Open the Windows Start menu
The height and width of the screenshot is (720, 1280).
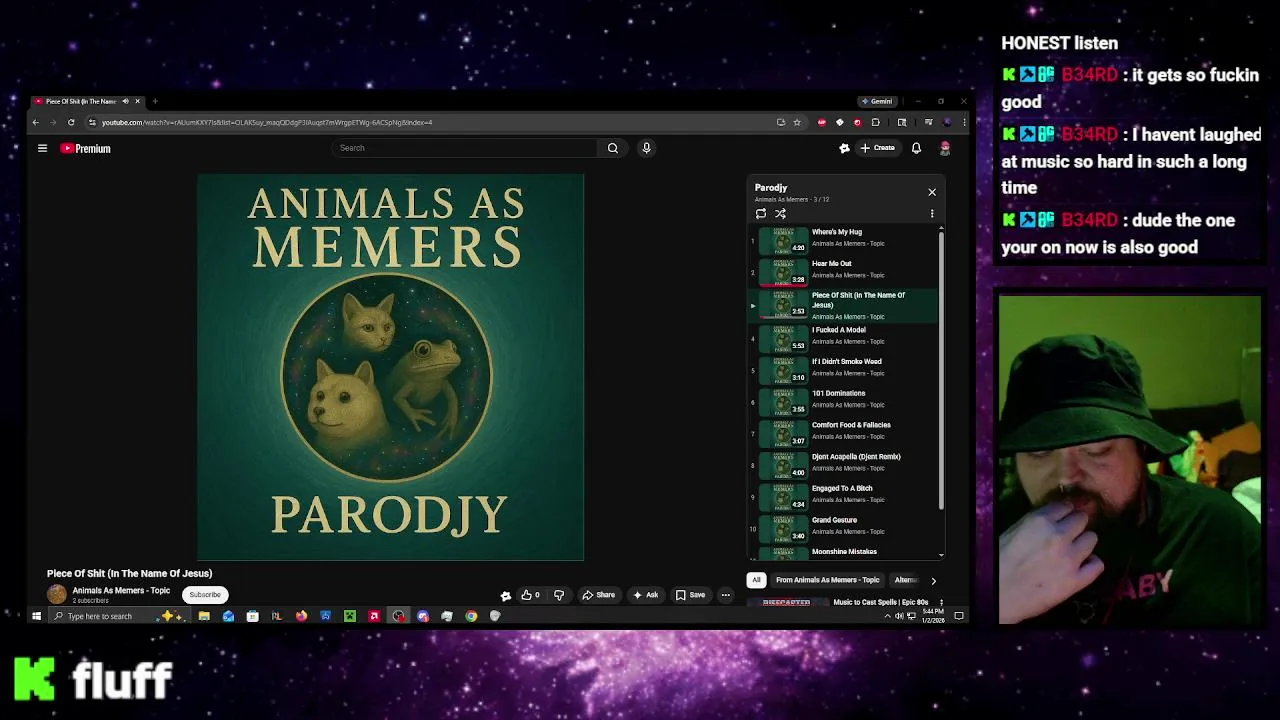point(36,616)
